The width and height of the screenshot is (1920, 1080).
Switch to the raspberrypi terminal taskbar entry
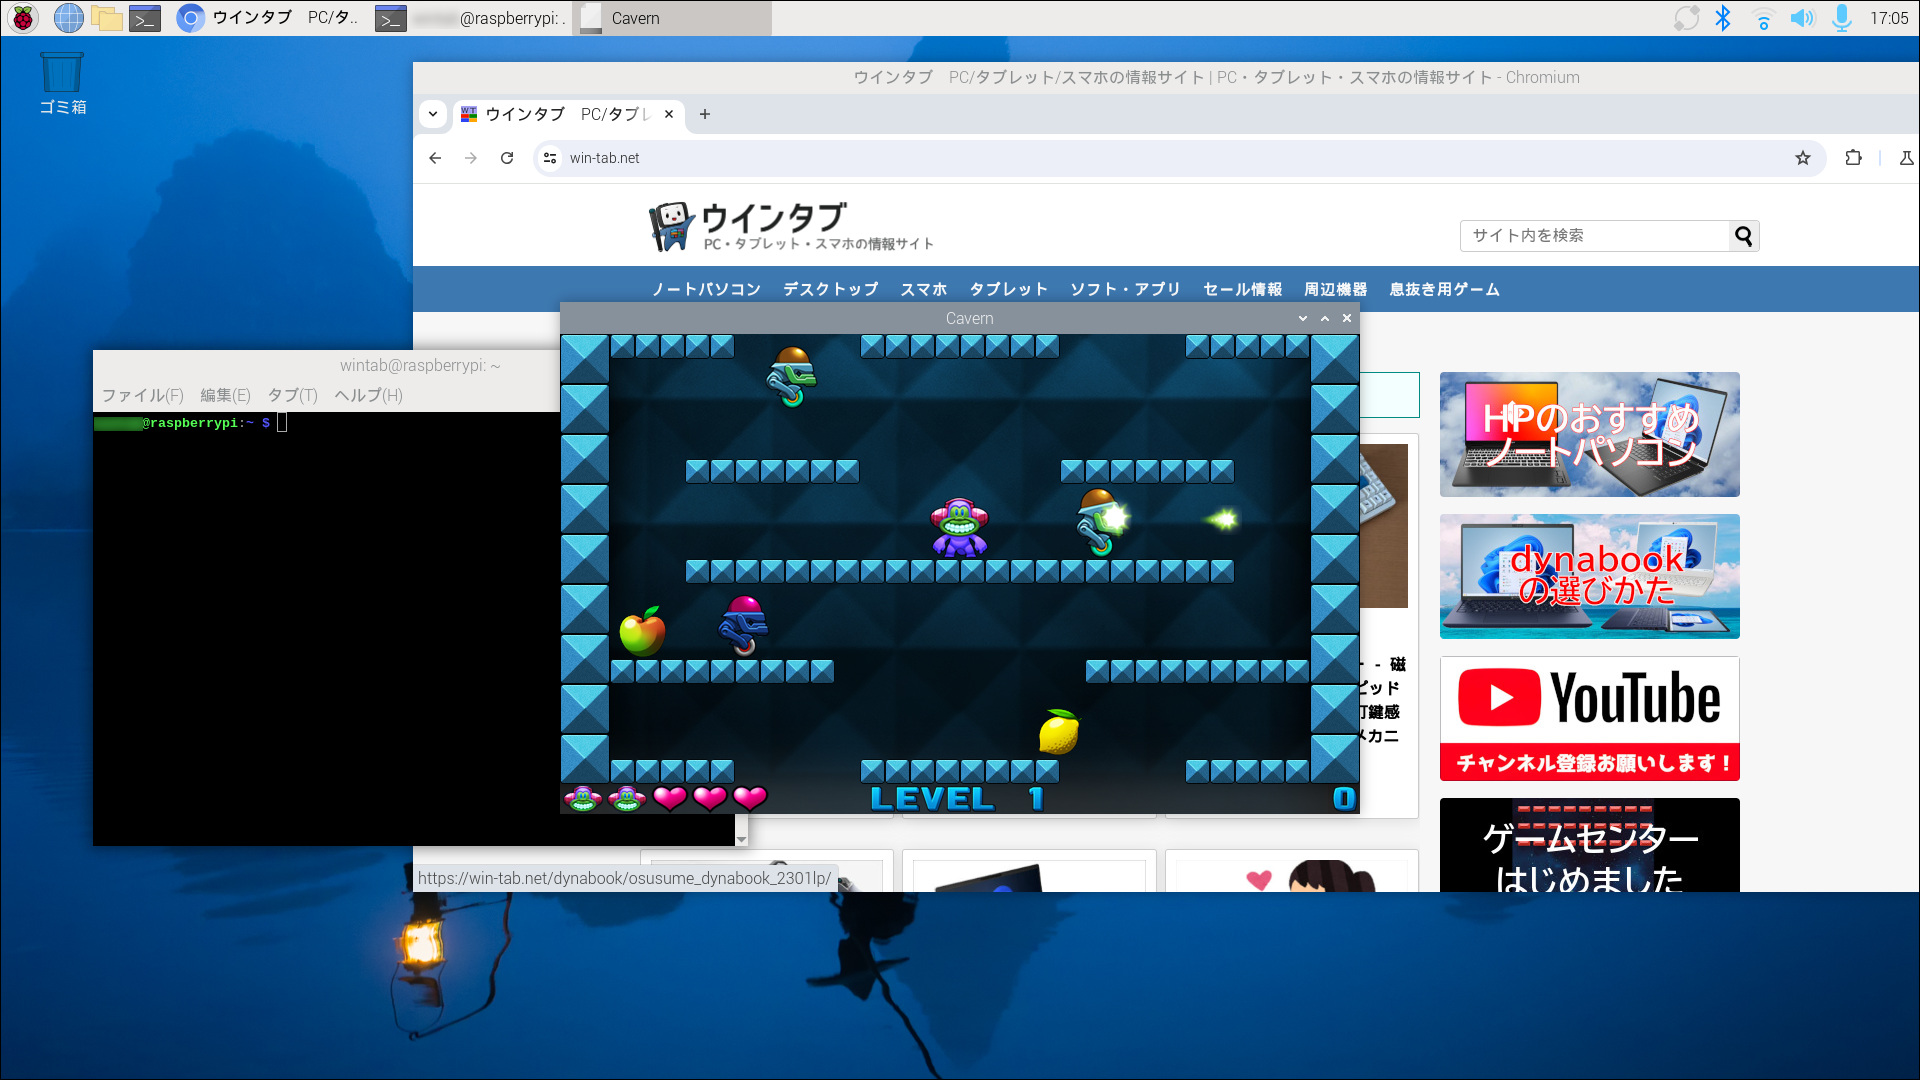pyautogui.click(x=470, y=18)
